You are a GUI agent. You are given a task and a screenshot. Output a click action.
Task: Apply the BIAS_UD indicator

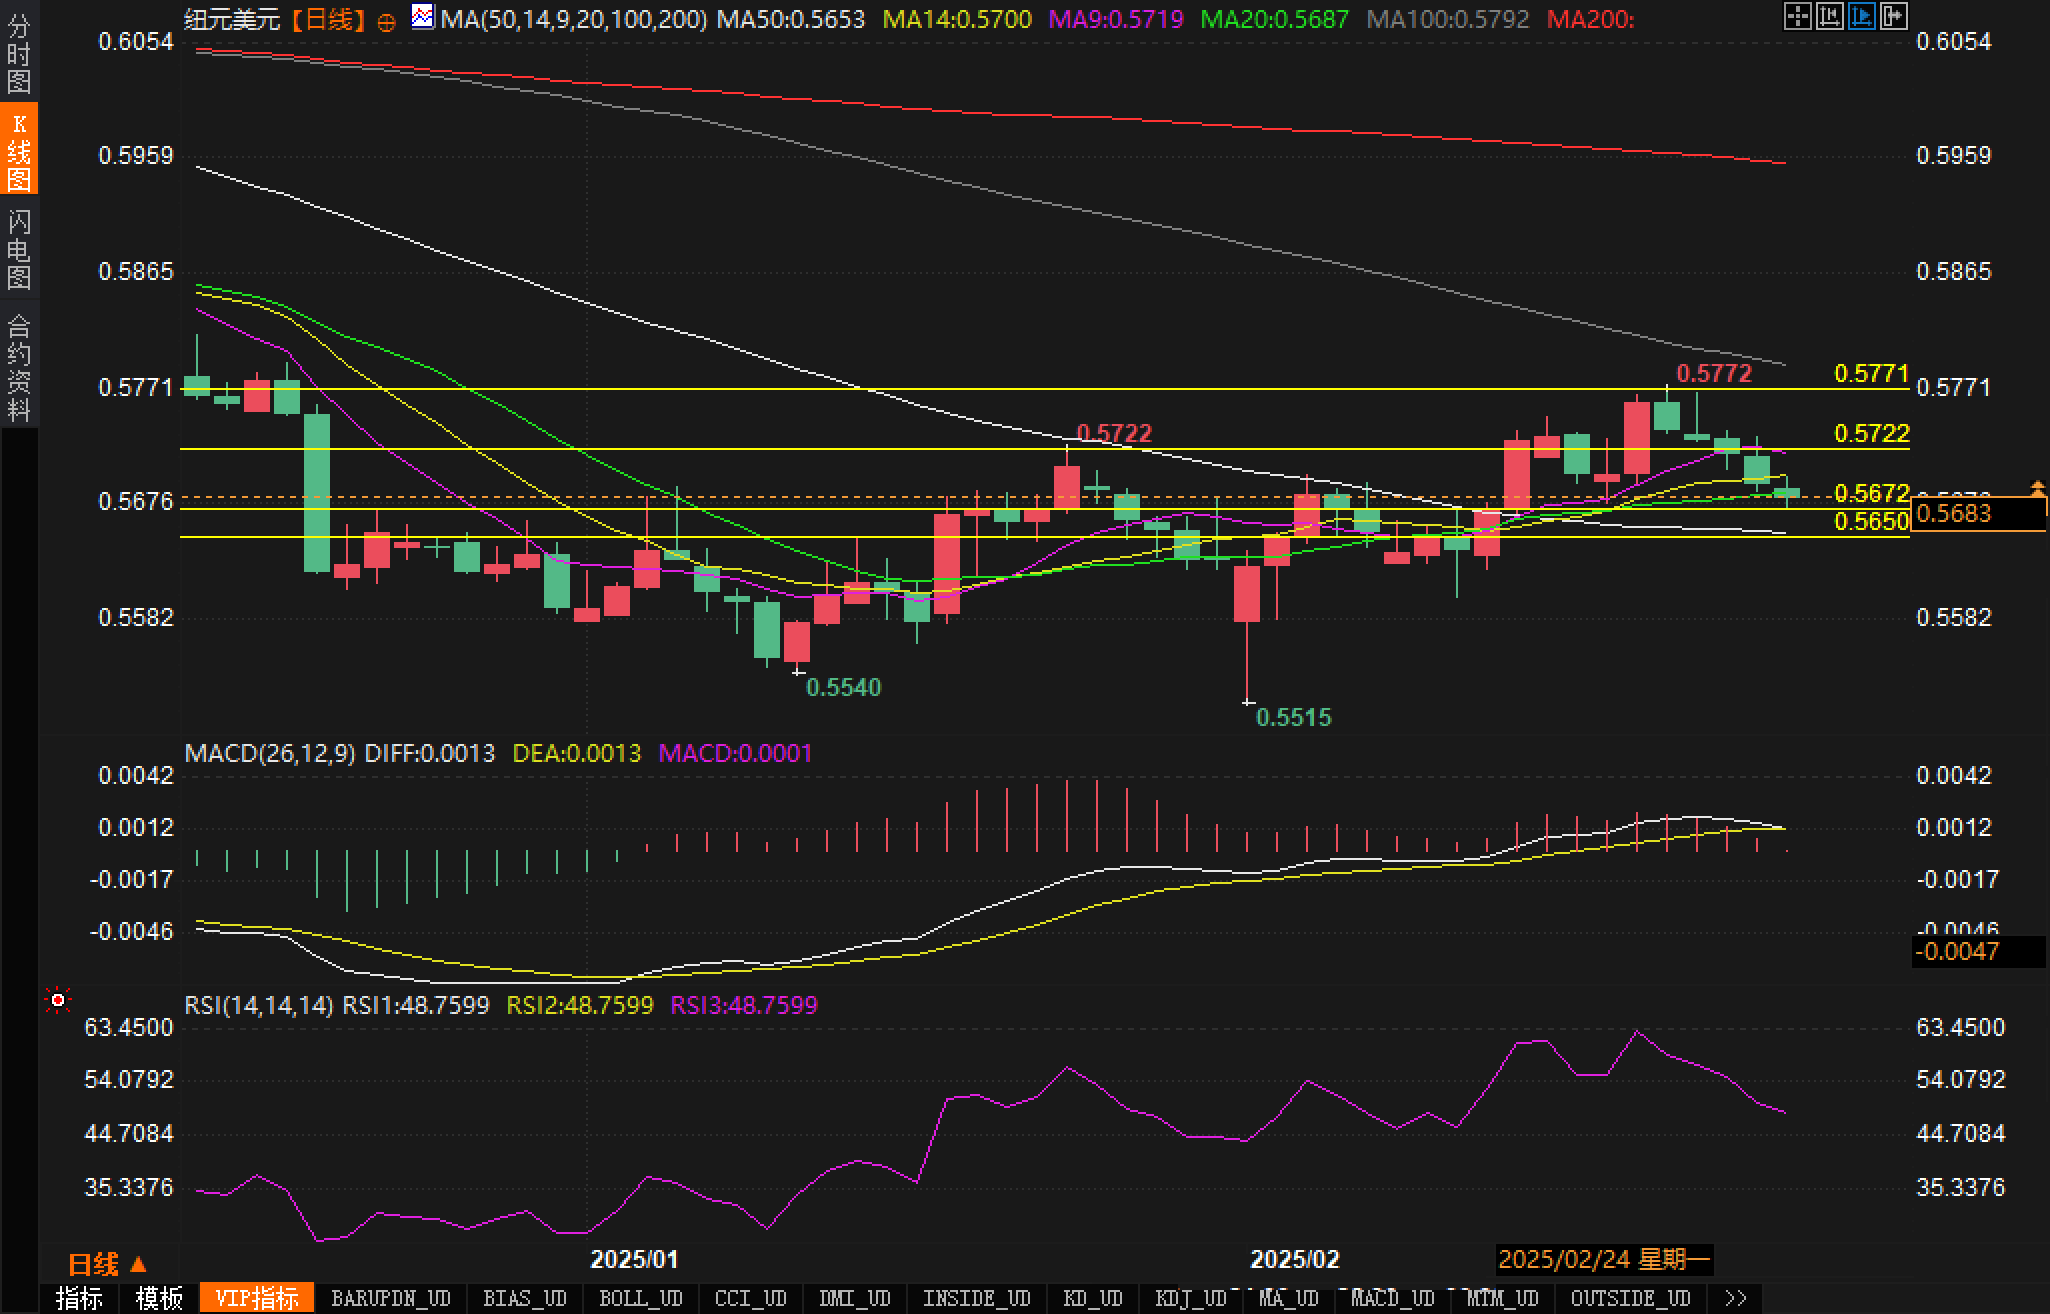point(525,1298)
